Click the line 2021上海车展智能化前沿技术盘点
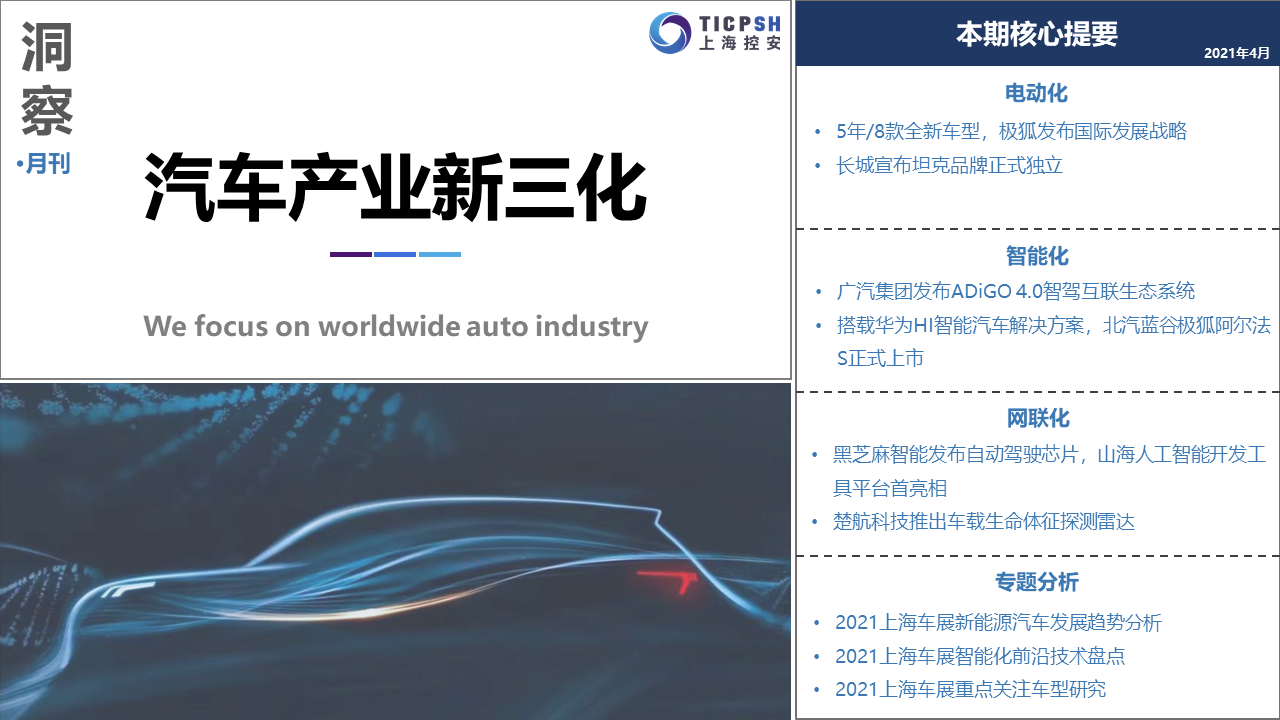Screen dimensions: 1280x720 click(x=980, y=656)
